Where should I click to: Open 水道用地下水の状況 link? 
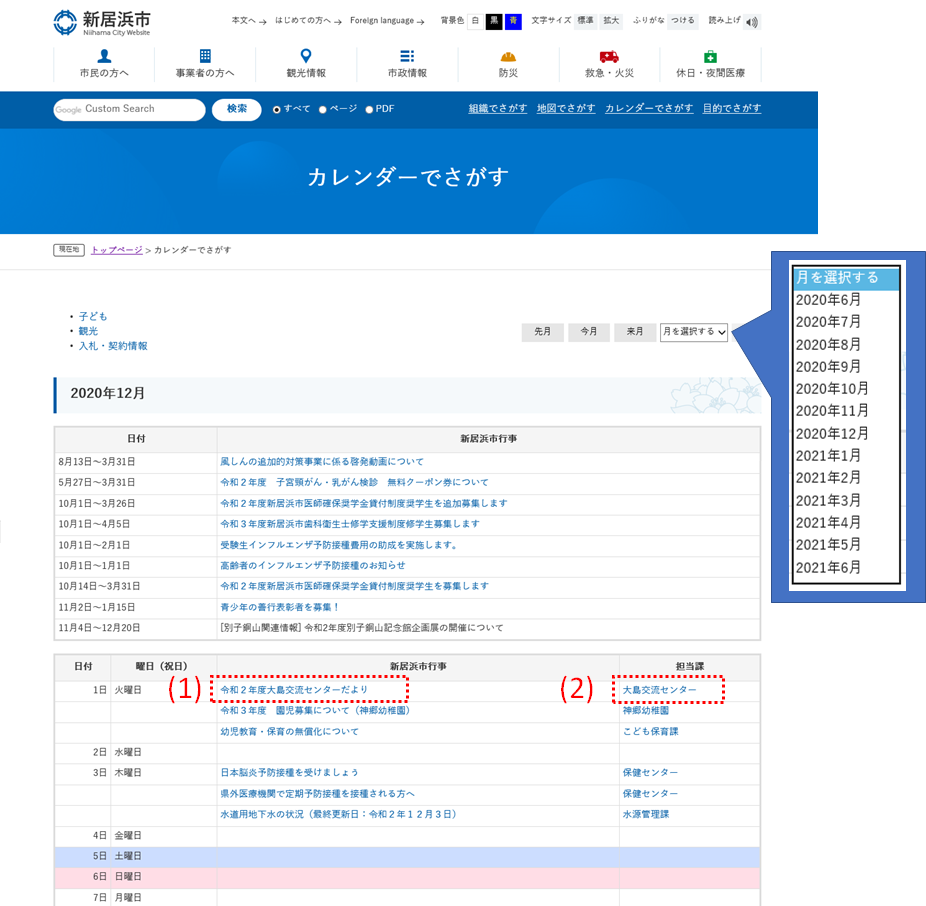point(338,814)
